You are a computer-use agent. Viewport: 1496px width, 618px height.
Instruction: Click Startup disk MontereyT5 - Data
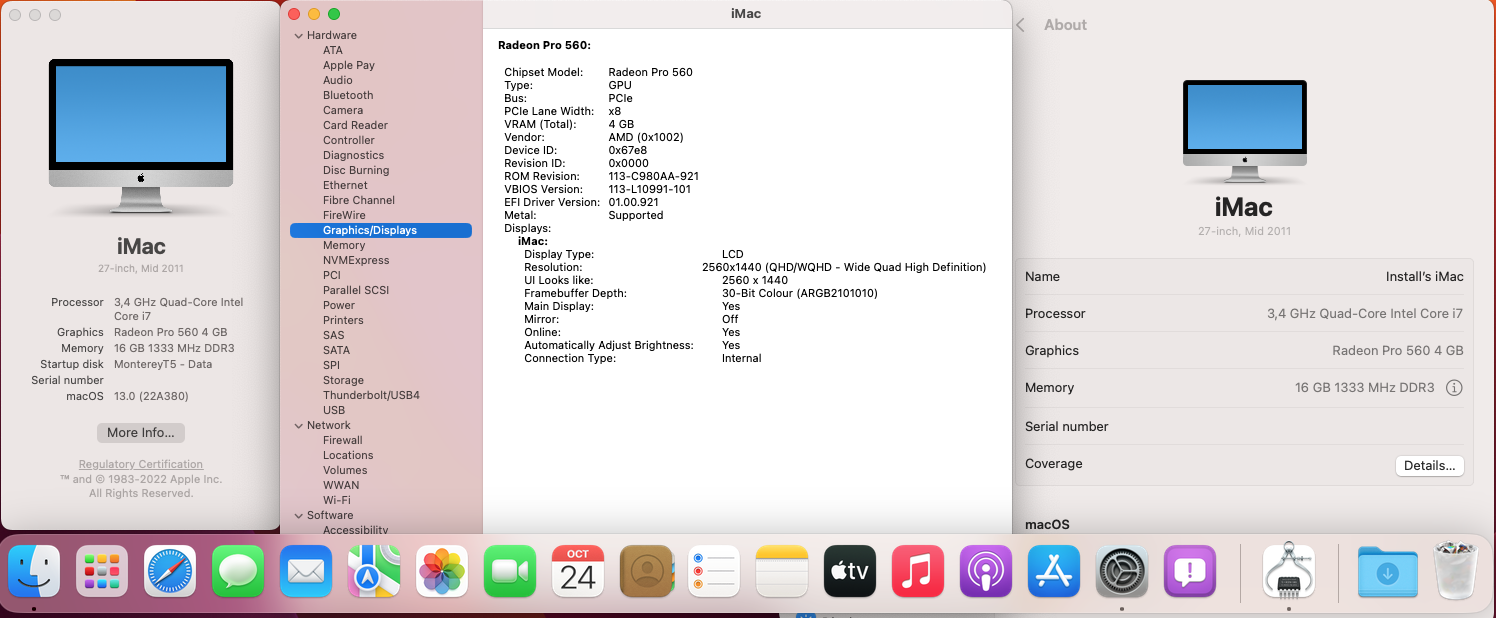tap(163, 364)
